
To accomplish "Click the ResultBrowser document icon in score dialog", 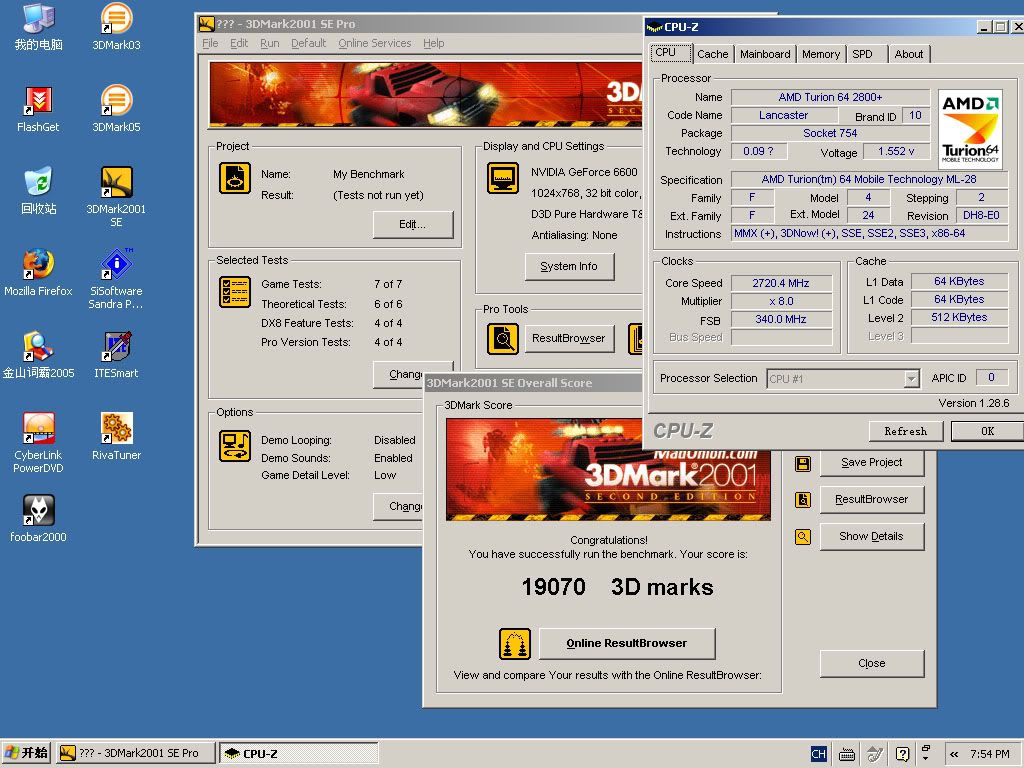I will coord(803,500).
